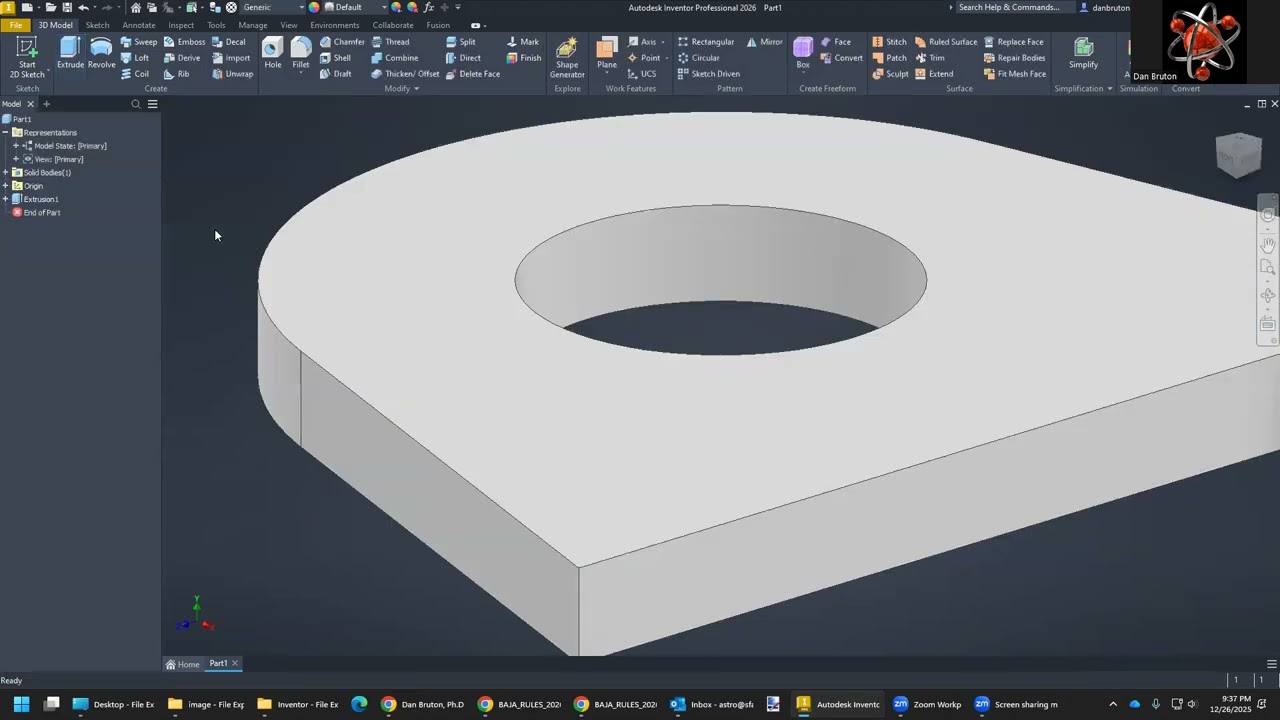This screenshot has width=1280, height=720.
Task: Choose the Sweep tool
Action: point(138,42)
